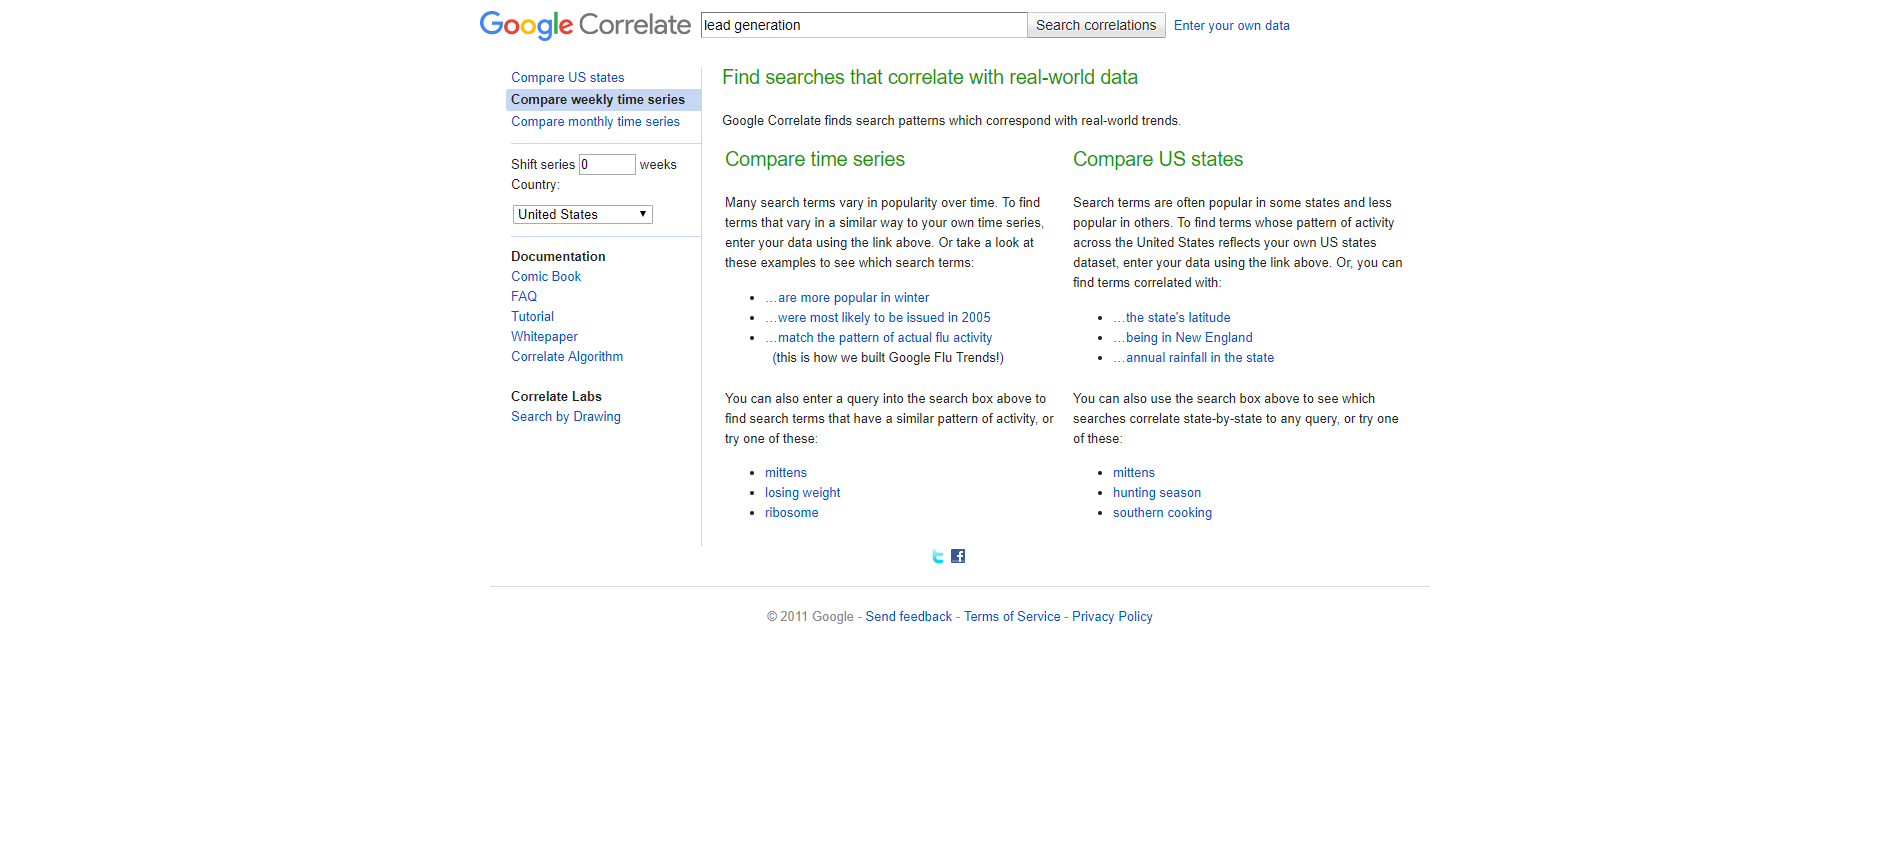Image resolution: width=1891 pixels, height=865 pixels.
Task: Open the Country dropdown showing United States
Action: [583, 214]
